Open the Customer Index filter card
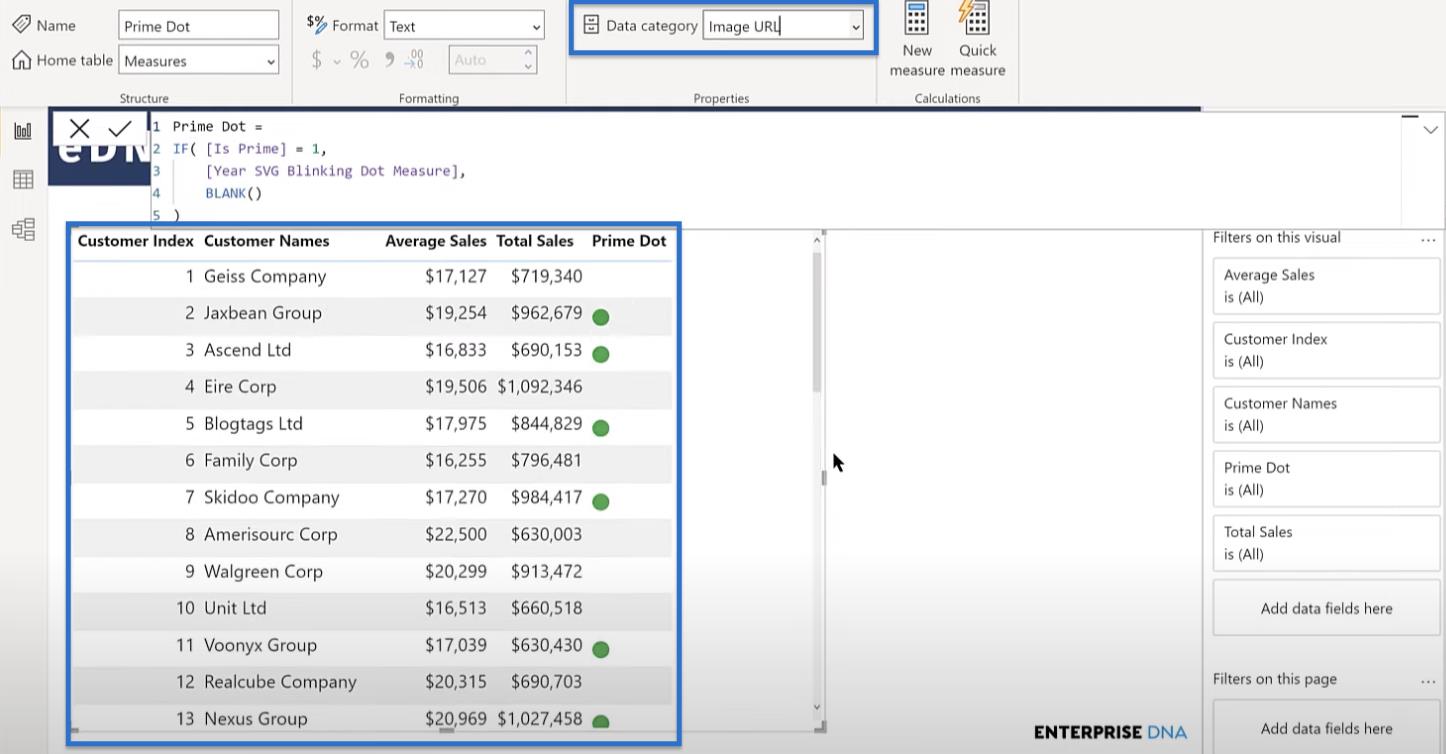 point(1326,350)
